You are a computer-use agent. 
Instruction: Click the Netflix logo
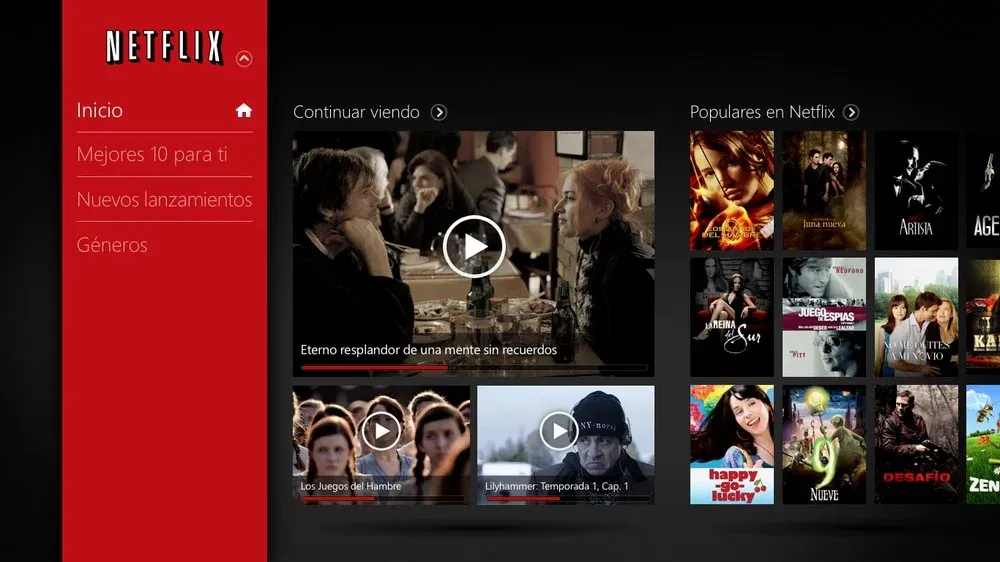click(164, 47)
